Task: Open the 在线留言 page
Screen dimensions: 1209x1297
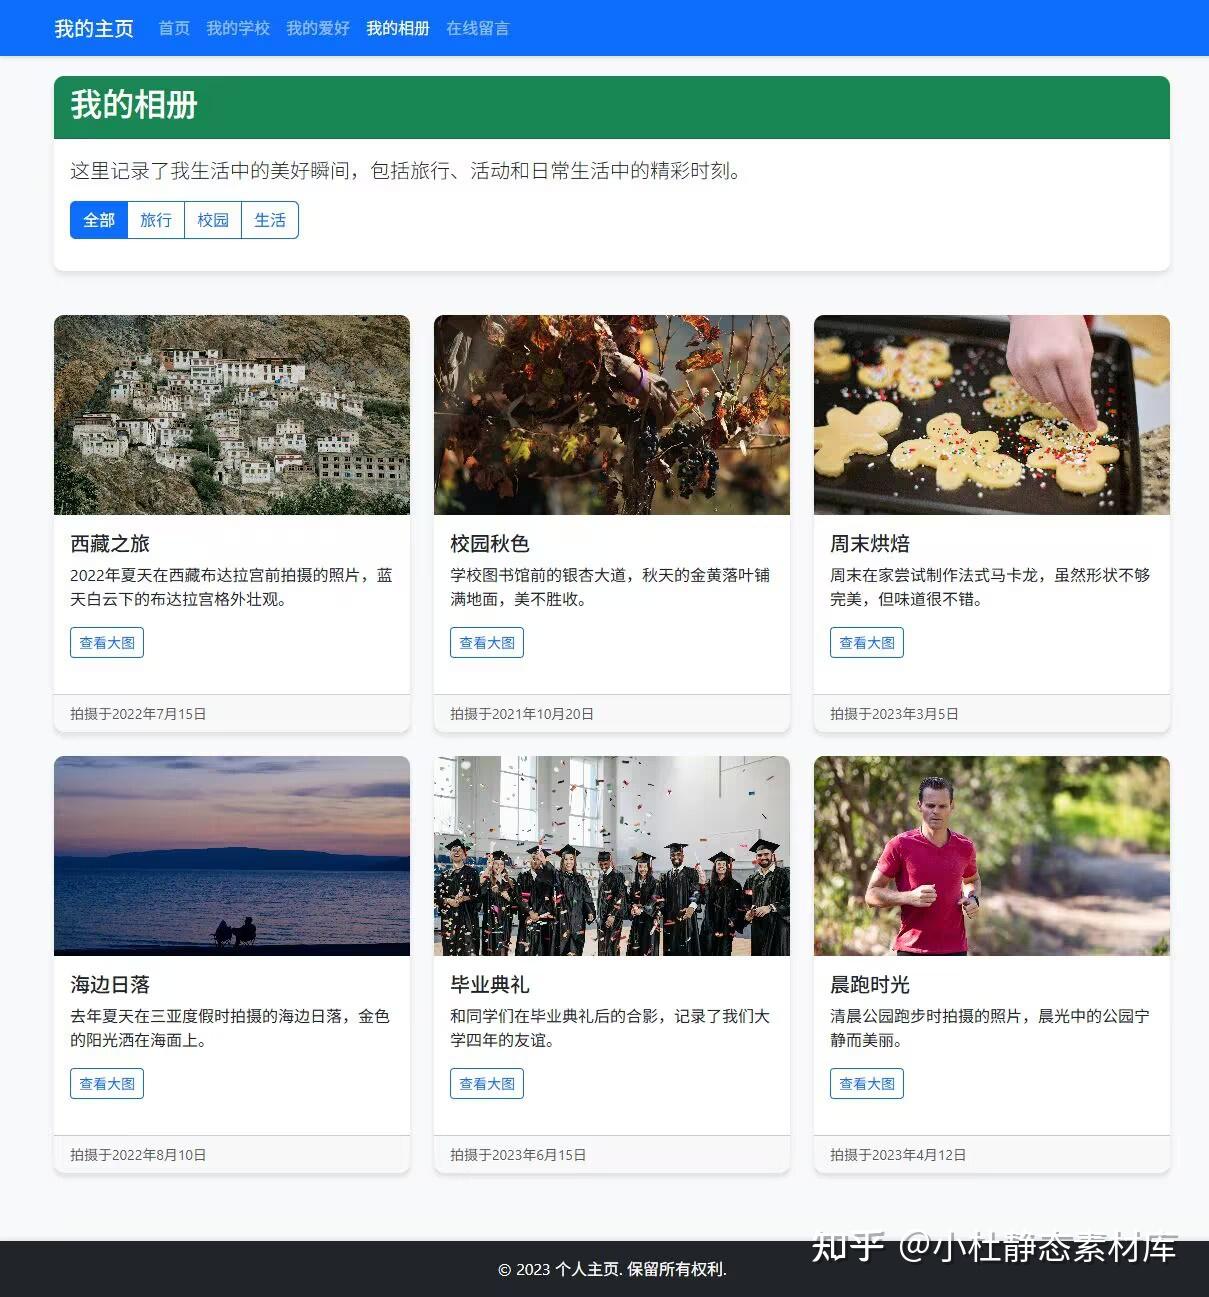Action: pos(477,27)
